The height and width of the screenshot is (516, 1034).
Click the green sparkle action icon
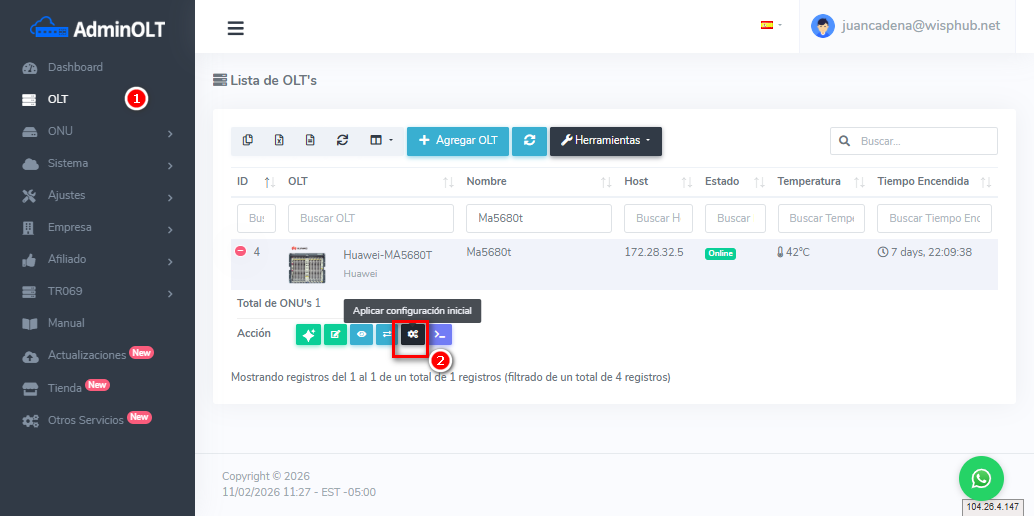(x=308, y=335)
